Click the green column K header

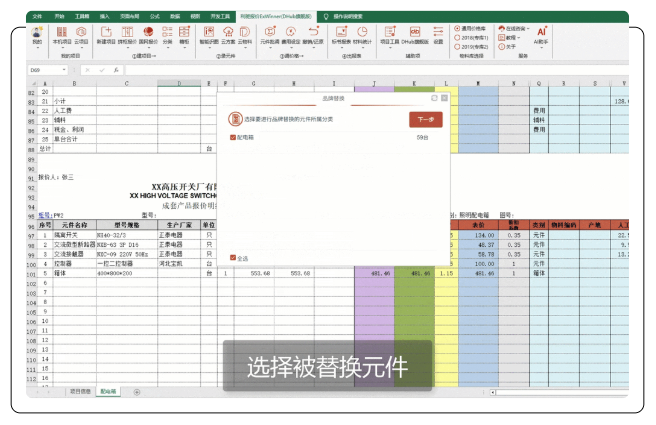pyautogui.click(x=414, y=83)
